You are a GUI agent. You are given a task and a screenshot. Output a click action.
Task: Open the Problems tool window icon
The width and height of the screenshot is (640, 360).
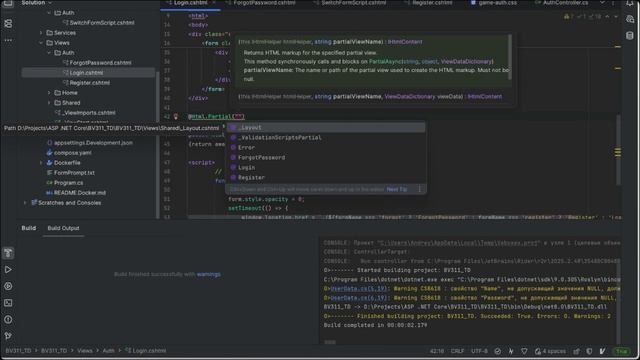point(8,319)
